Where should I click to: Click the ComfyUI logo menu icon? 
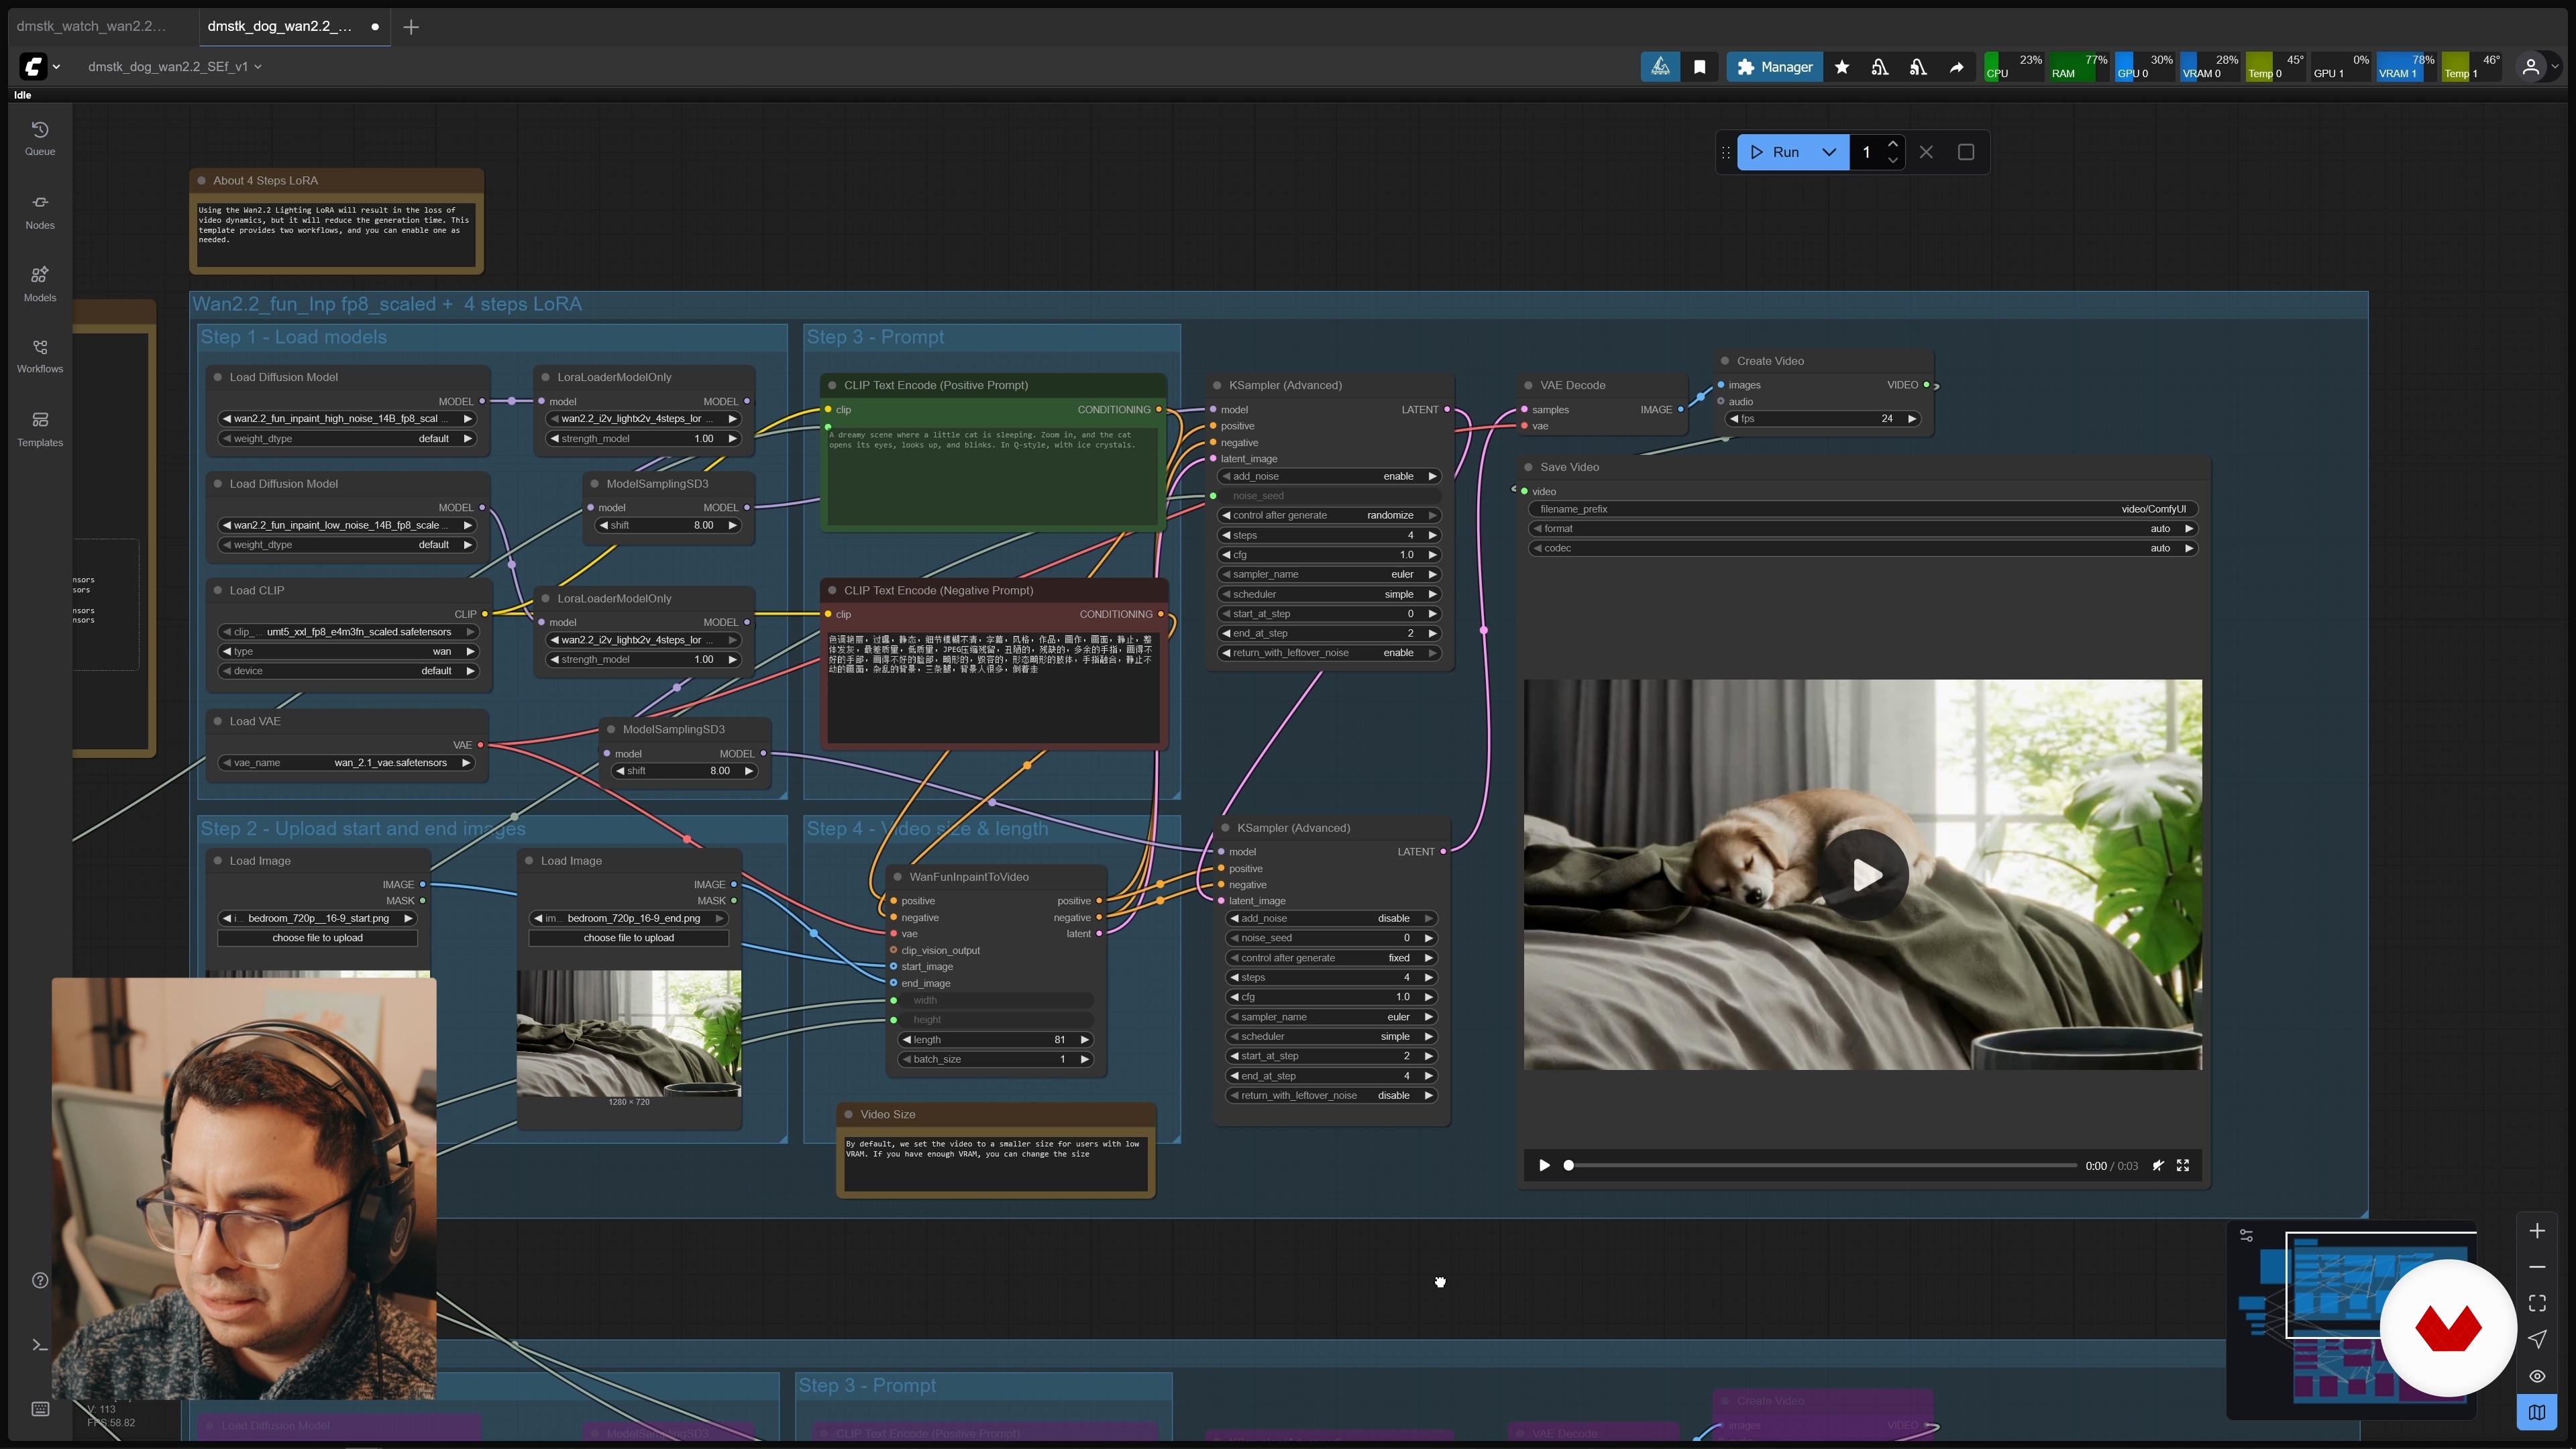click(x=33, y=67)
